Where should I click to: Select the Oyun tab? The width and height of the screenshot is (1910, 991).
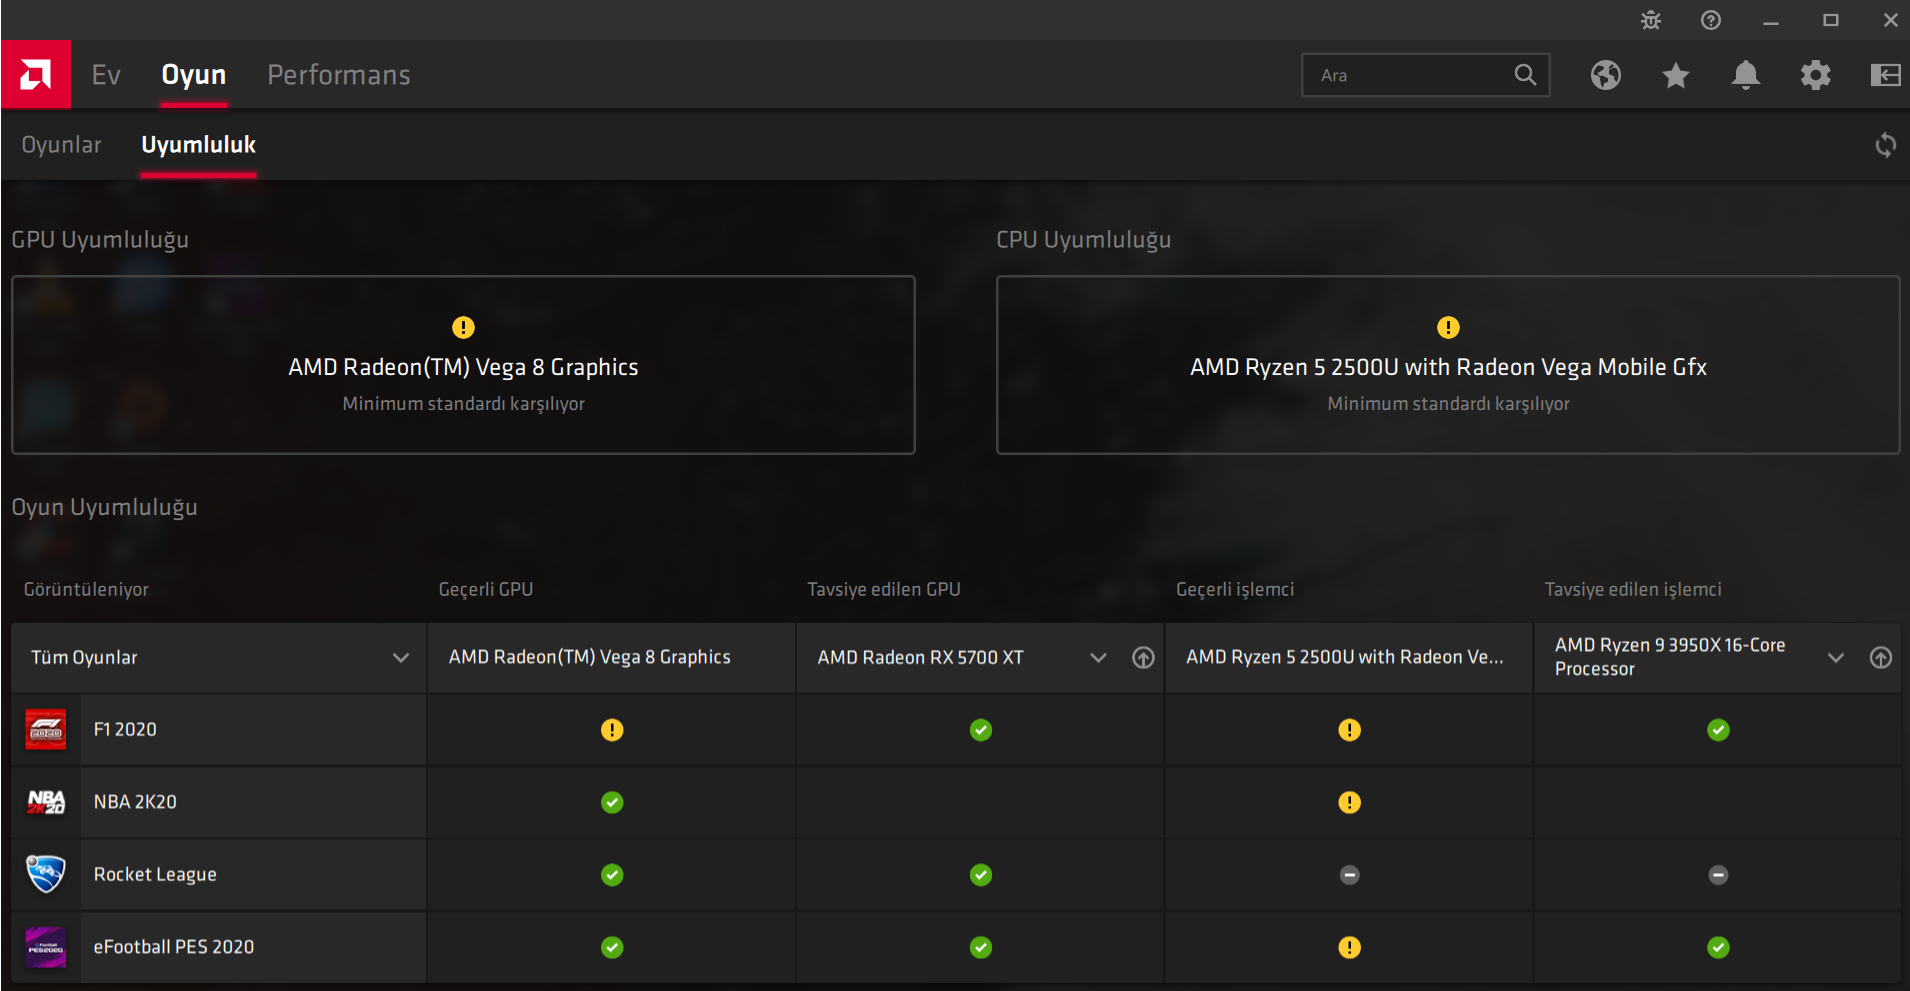pyautogui.click(x=194, y=75)
